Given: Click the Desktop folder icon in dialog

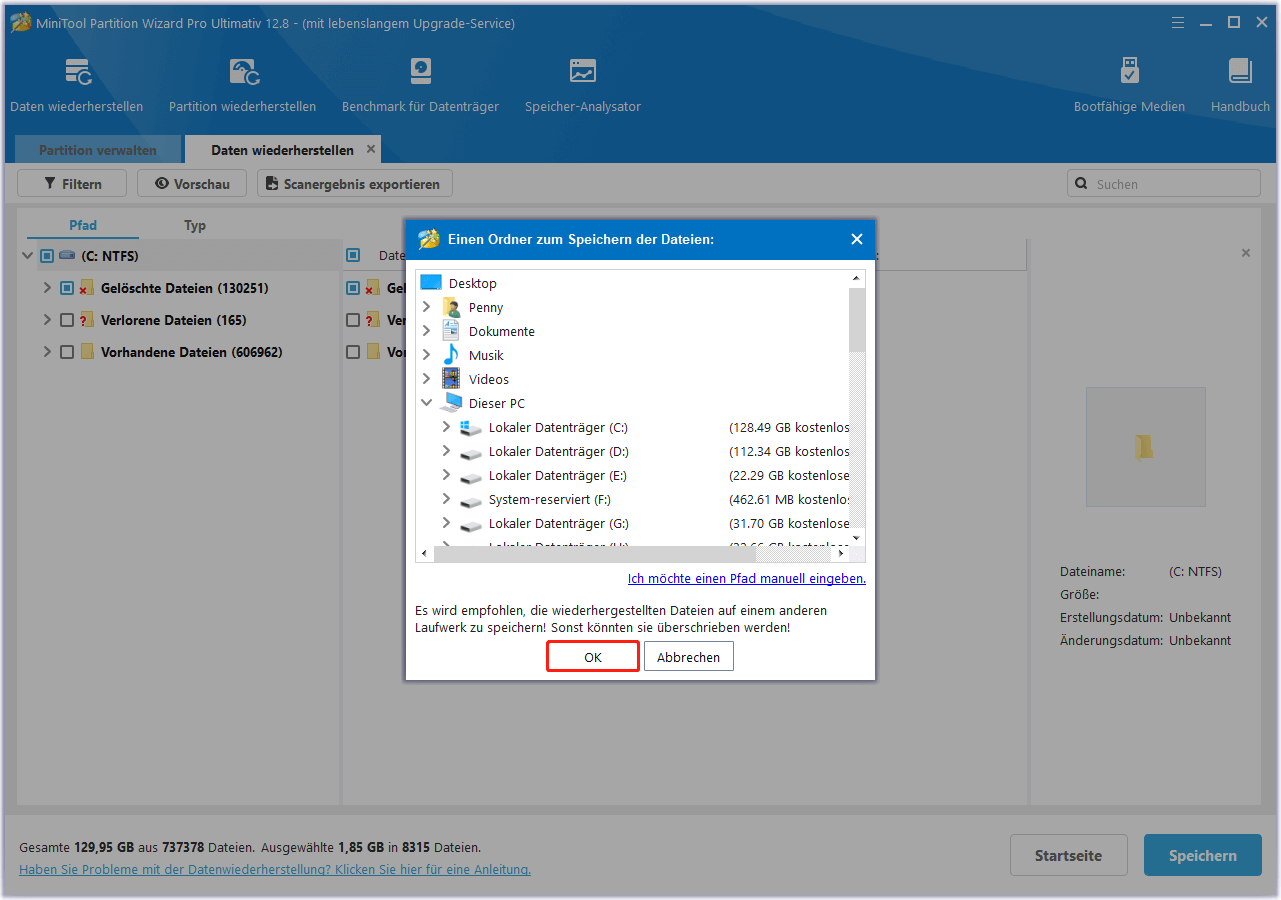Looking at the screenshot, I should pos(431,283).
